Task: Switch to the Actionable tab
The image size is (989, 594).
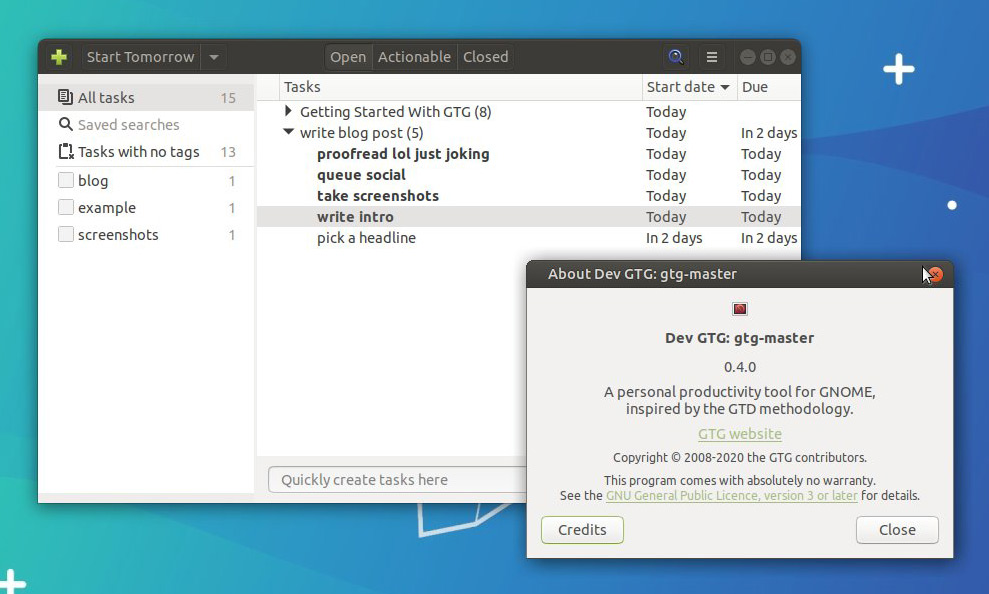Action: tap(414, 57)
